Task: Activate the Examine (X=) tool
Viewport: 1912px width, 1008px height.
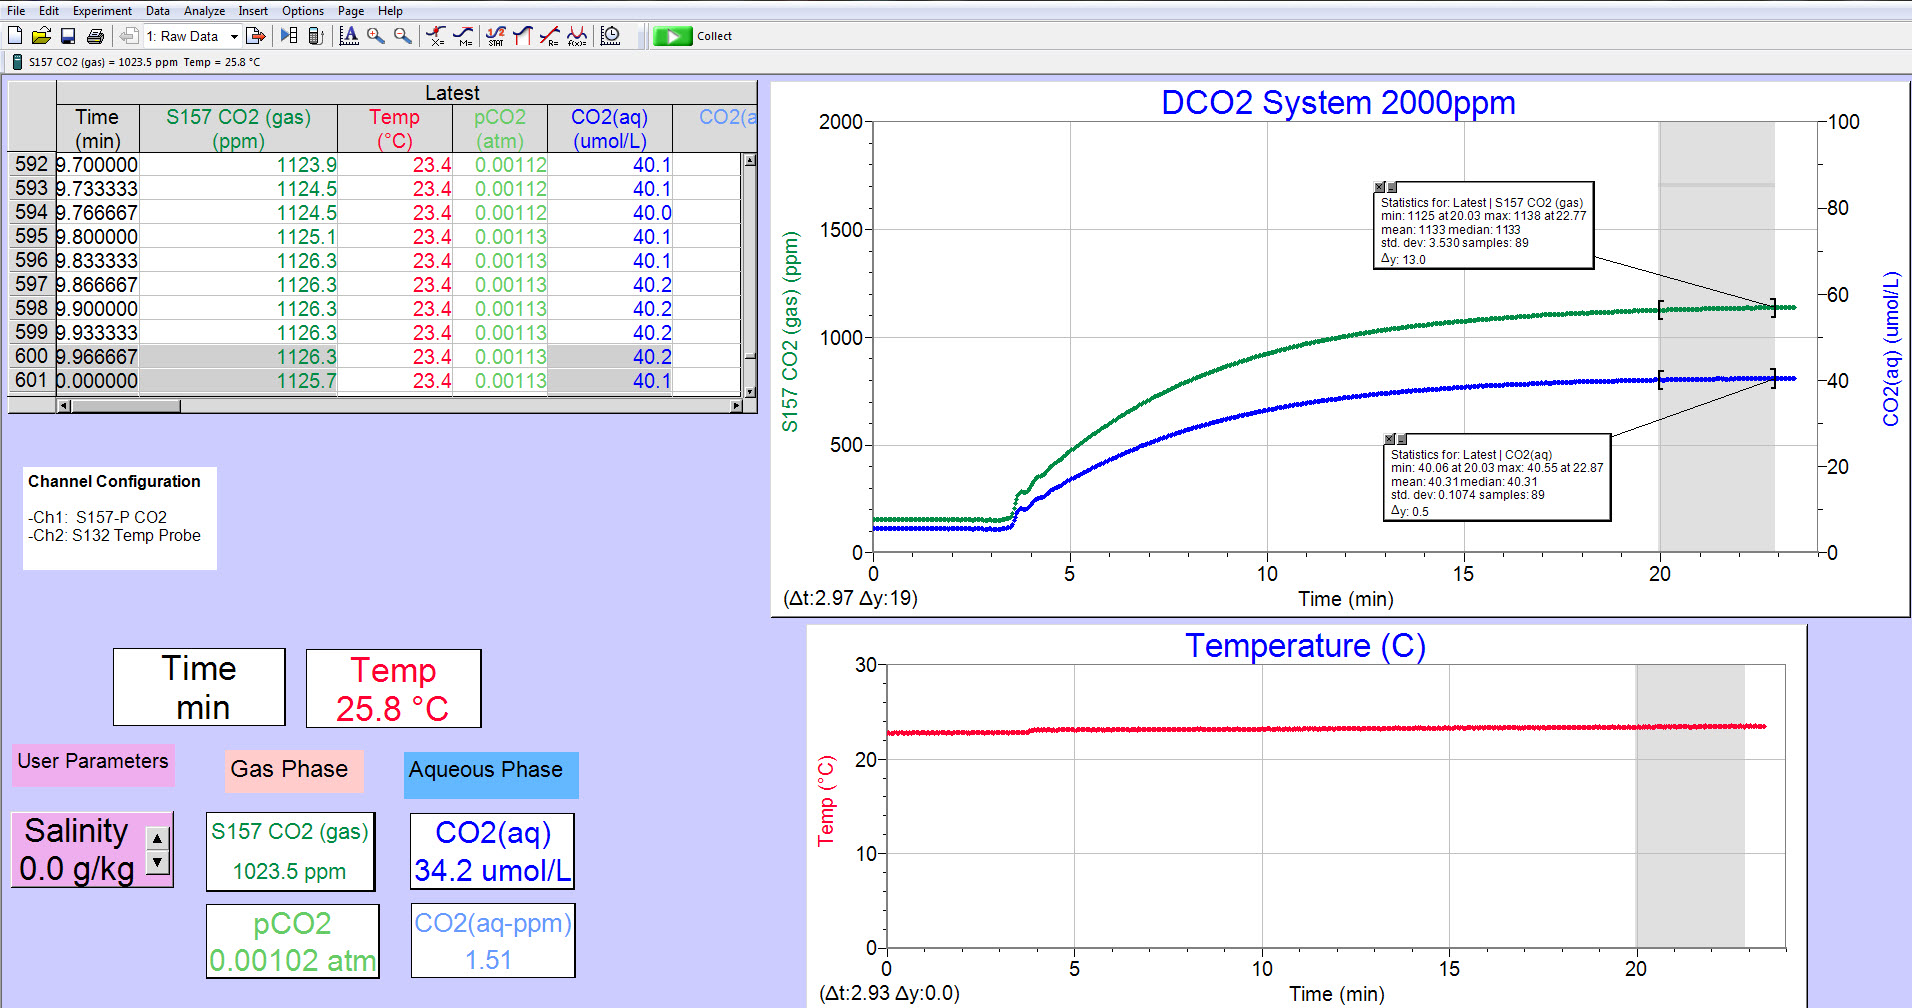Action: [x=434, y=35]
